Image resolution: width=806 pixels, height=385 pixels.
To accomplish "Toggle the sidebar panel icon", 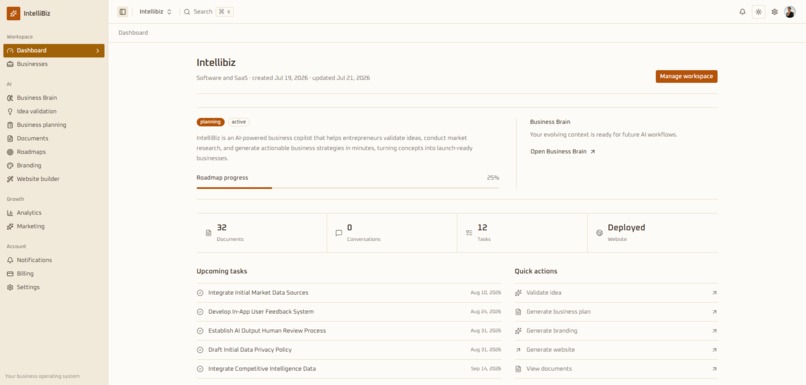I will [122, 12].
